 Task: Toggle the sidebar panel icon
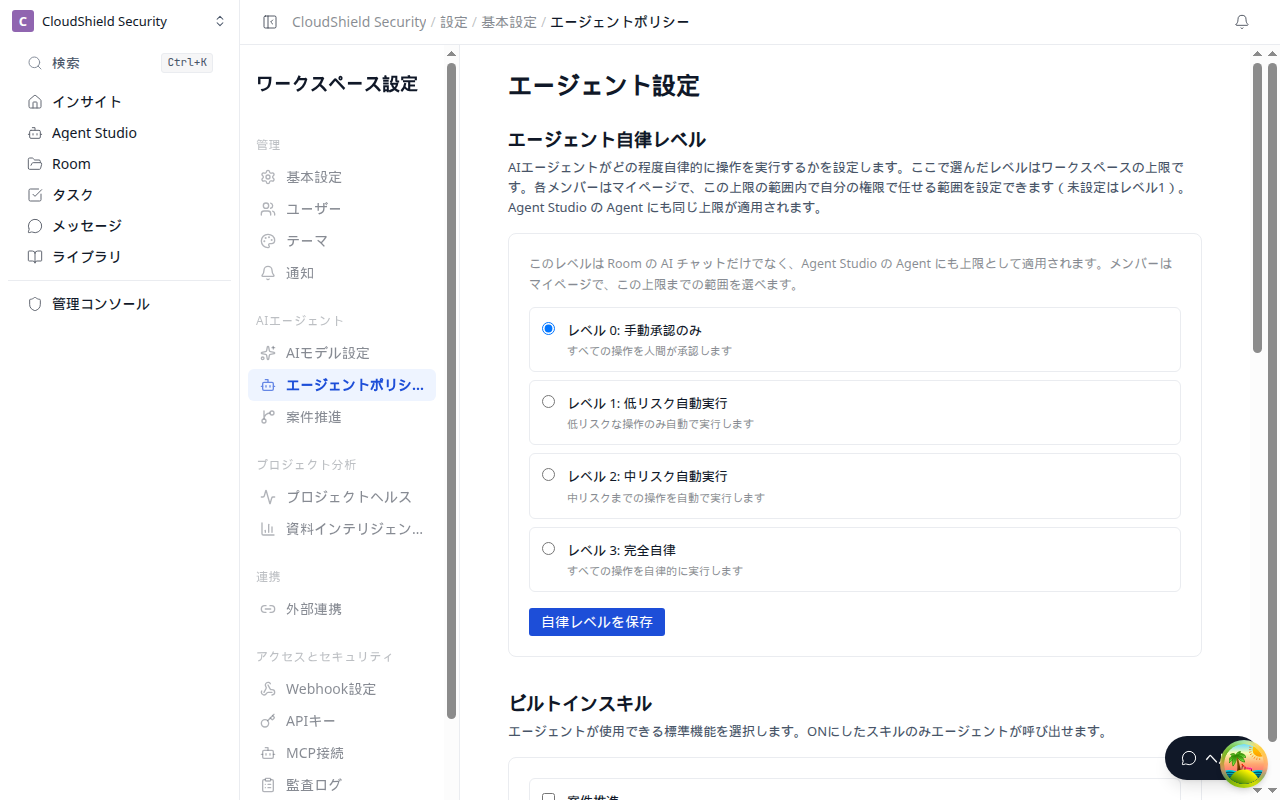point(270,22)
